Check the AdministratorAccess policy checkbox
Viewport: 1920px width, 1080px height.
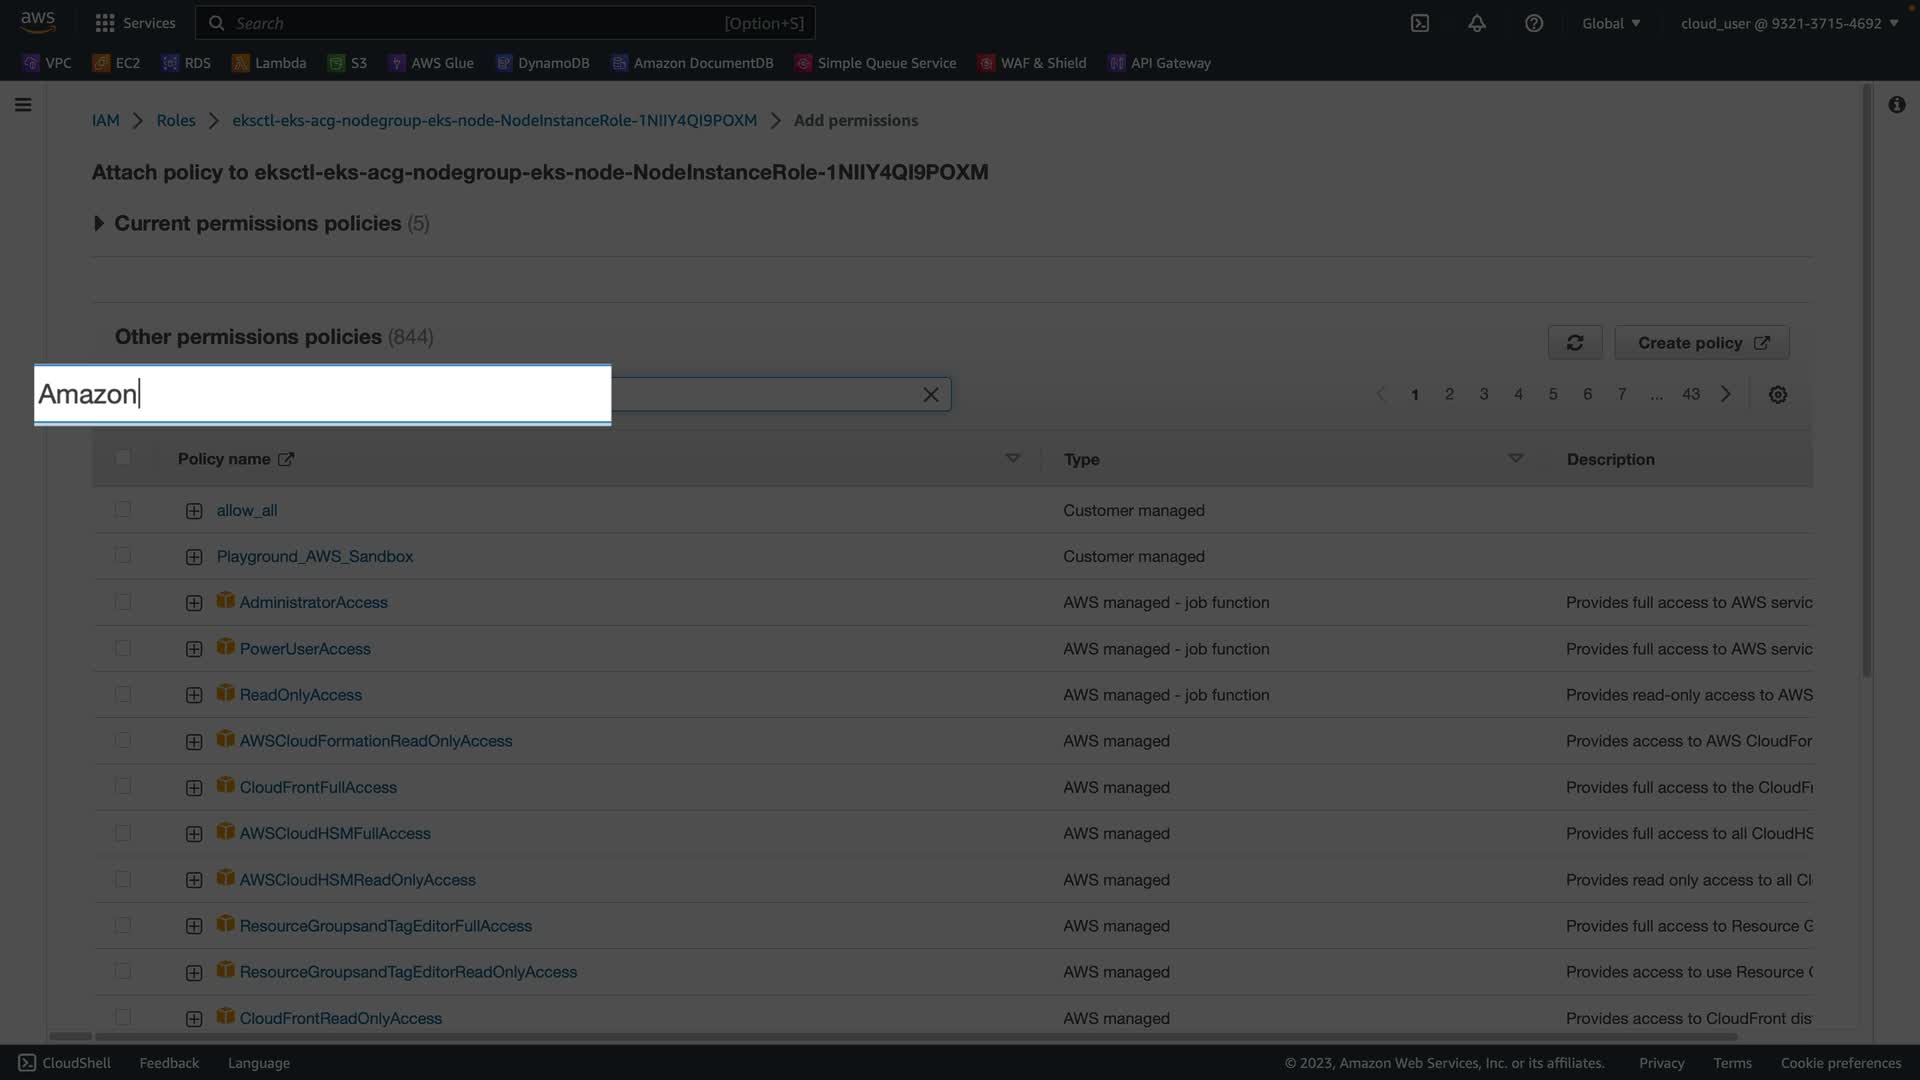[x=123, y=602]
